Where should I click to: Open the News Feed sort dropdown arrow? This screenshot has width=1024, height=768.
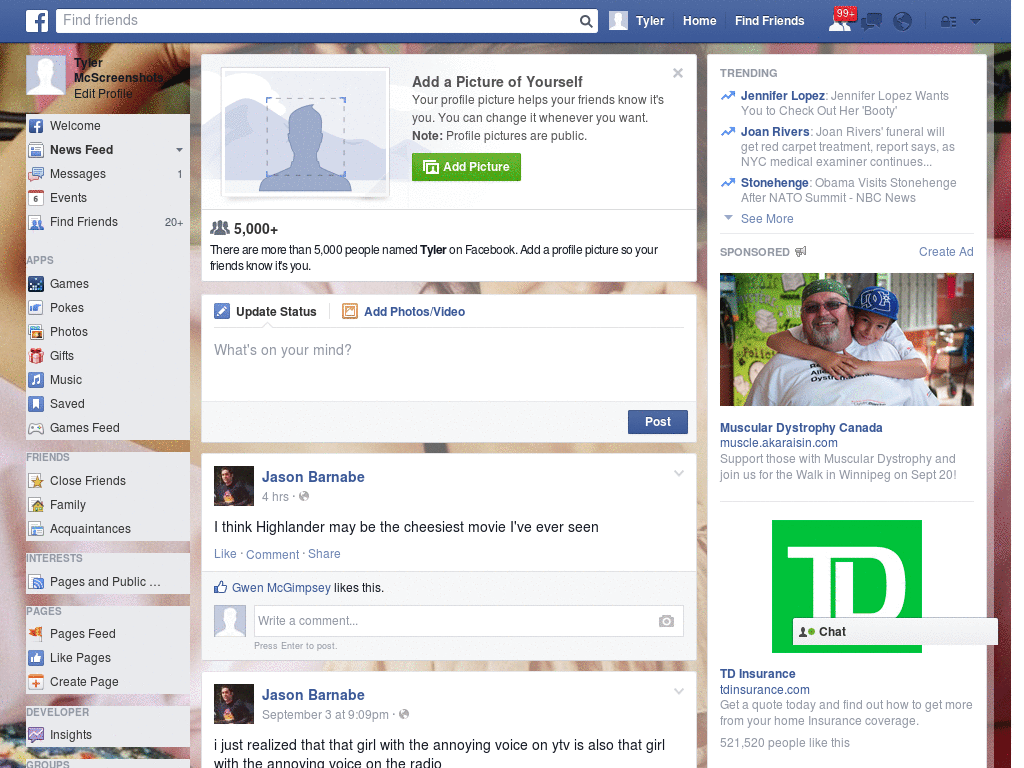point(179,150)
